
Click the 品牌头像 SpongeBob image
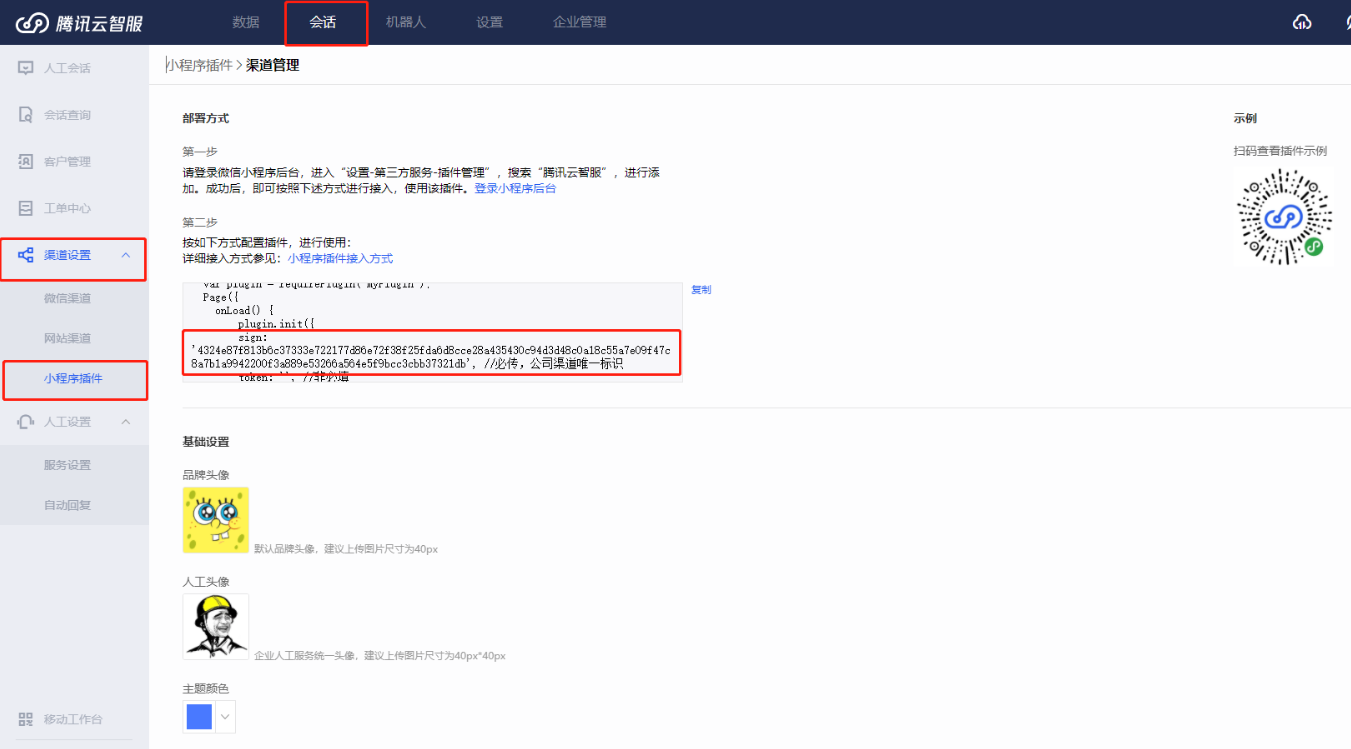[216, 520]
